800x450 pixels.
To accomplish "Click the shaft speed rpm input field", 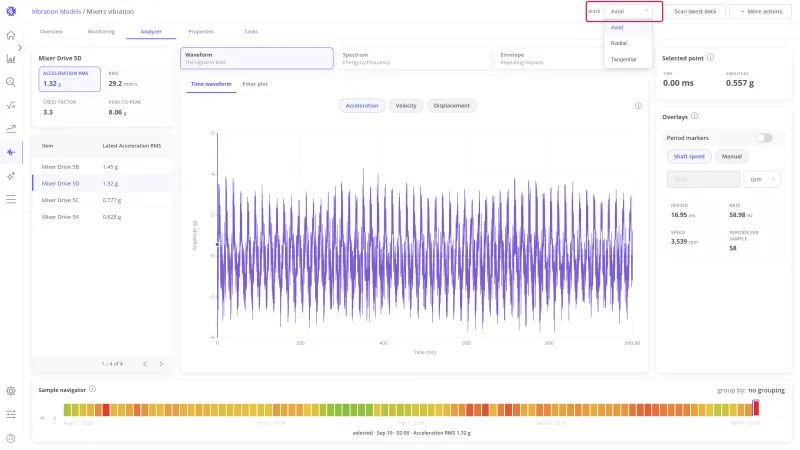I will [704, 179].
